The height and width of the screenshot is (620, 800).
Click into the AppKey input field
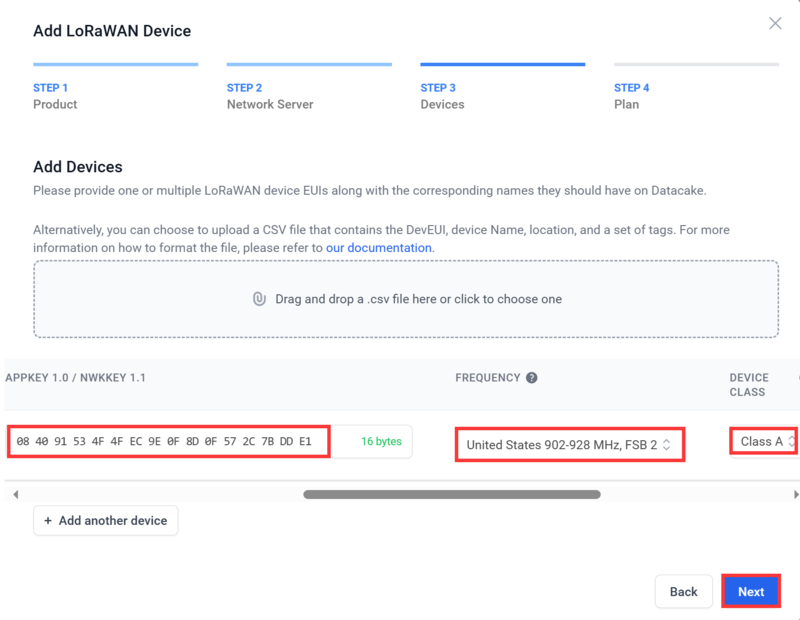pyautogui.click(x=168, y=441)
